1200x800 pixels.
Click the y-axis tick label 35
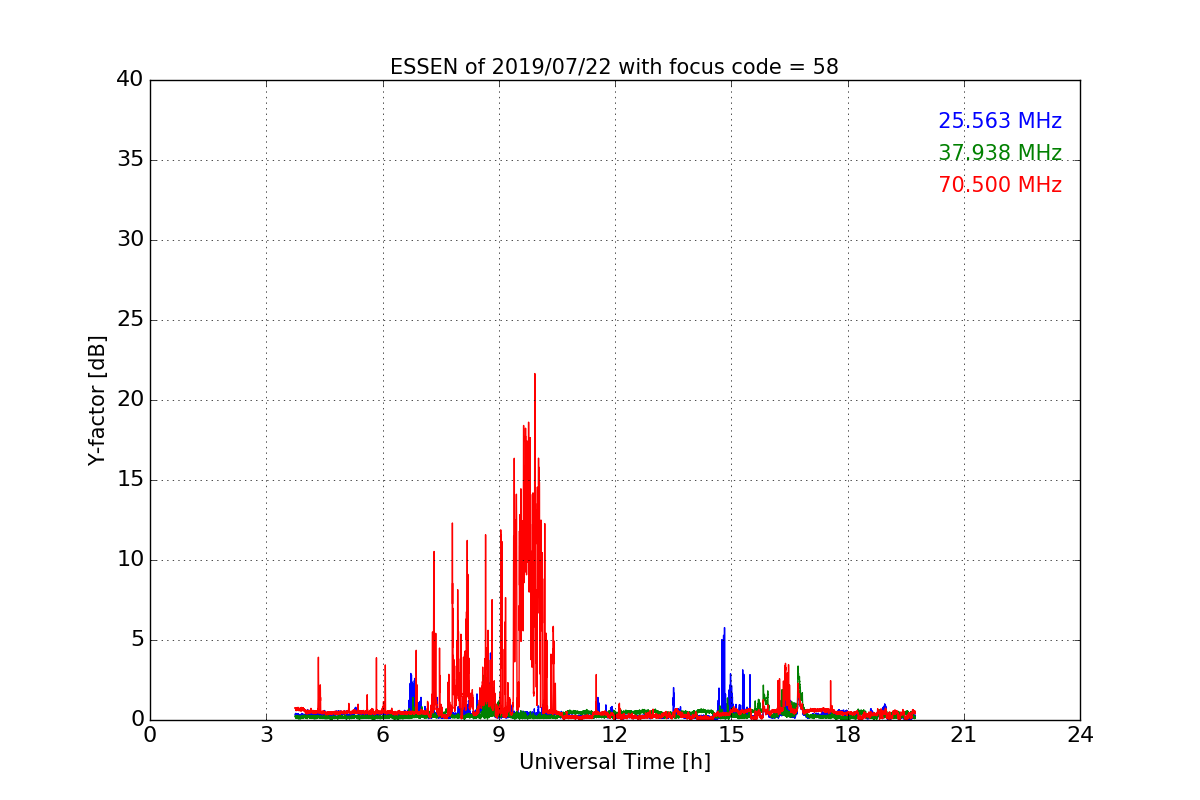[x=130, y=160]
